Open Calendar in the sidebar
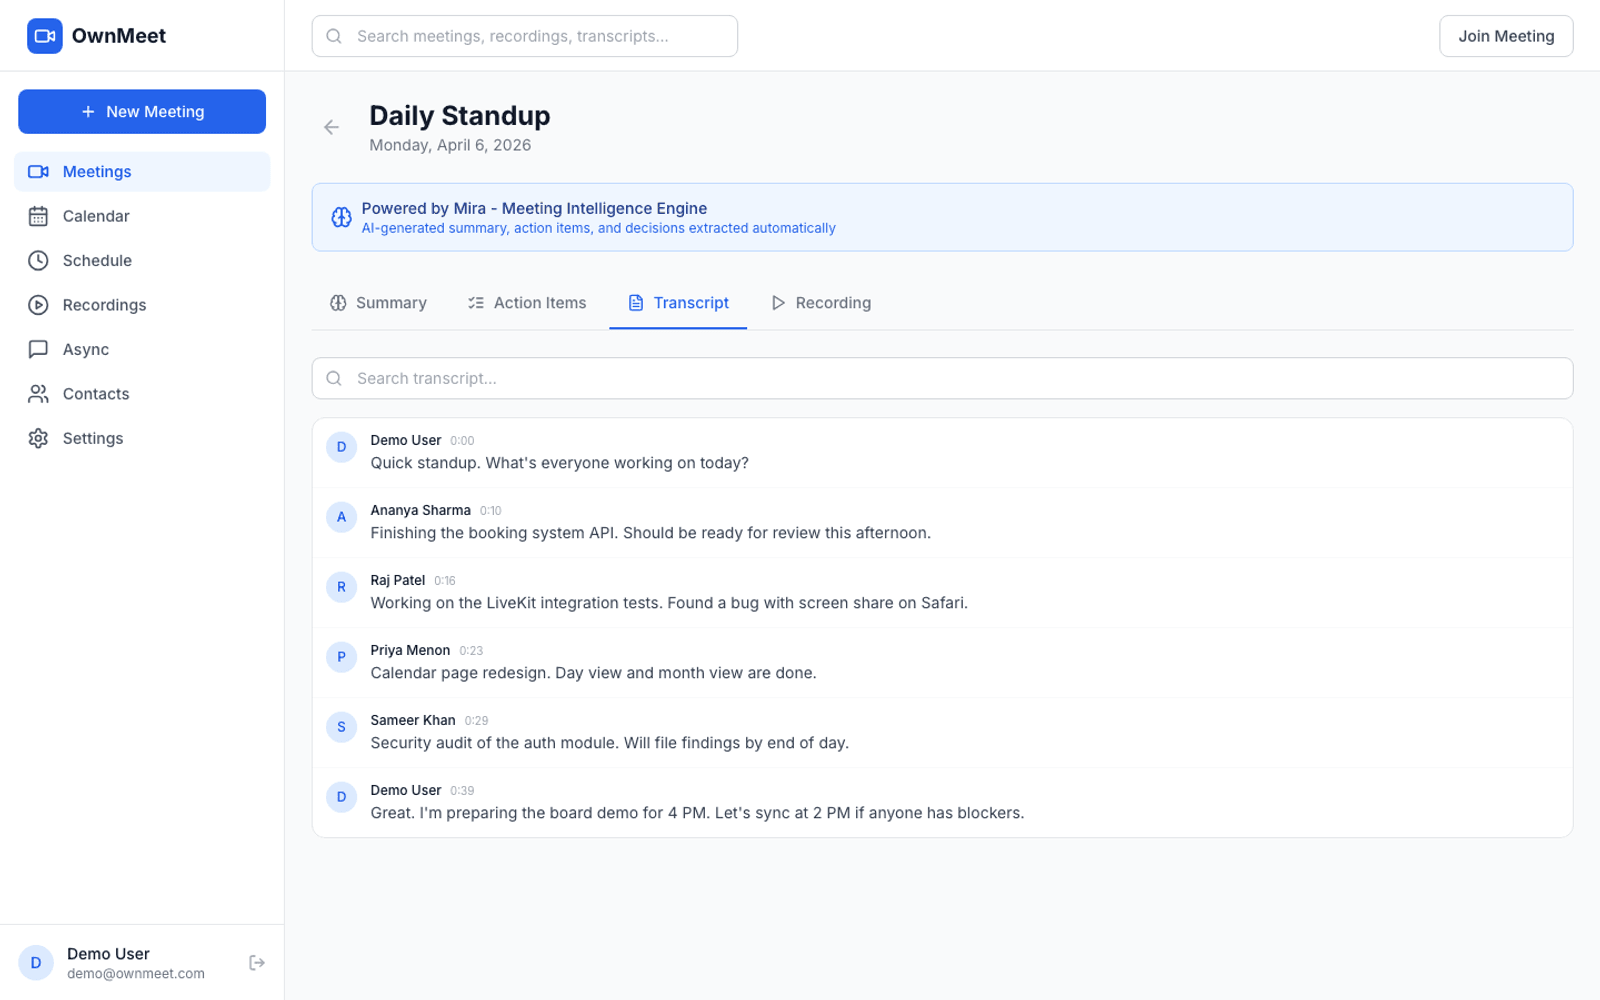The height and width of the screenshot is (1000, 1600). pos(142,216)
